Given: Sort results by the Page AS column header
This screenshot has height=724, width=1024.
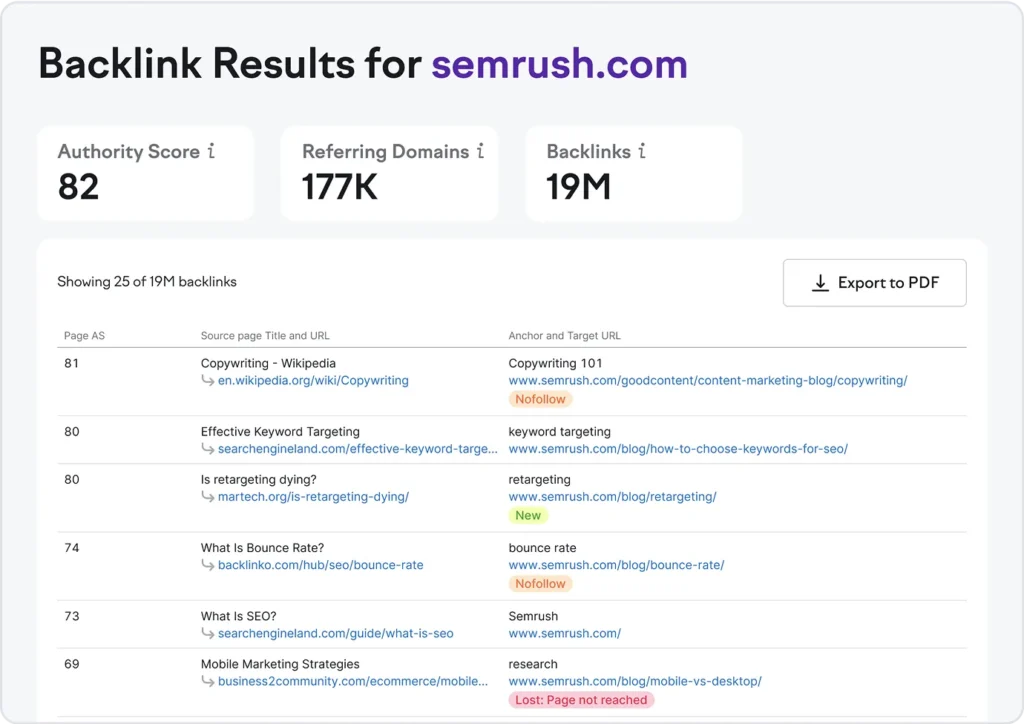Looking at the screenshot, I should (x=84, y=335).
